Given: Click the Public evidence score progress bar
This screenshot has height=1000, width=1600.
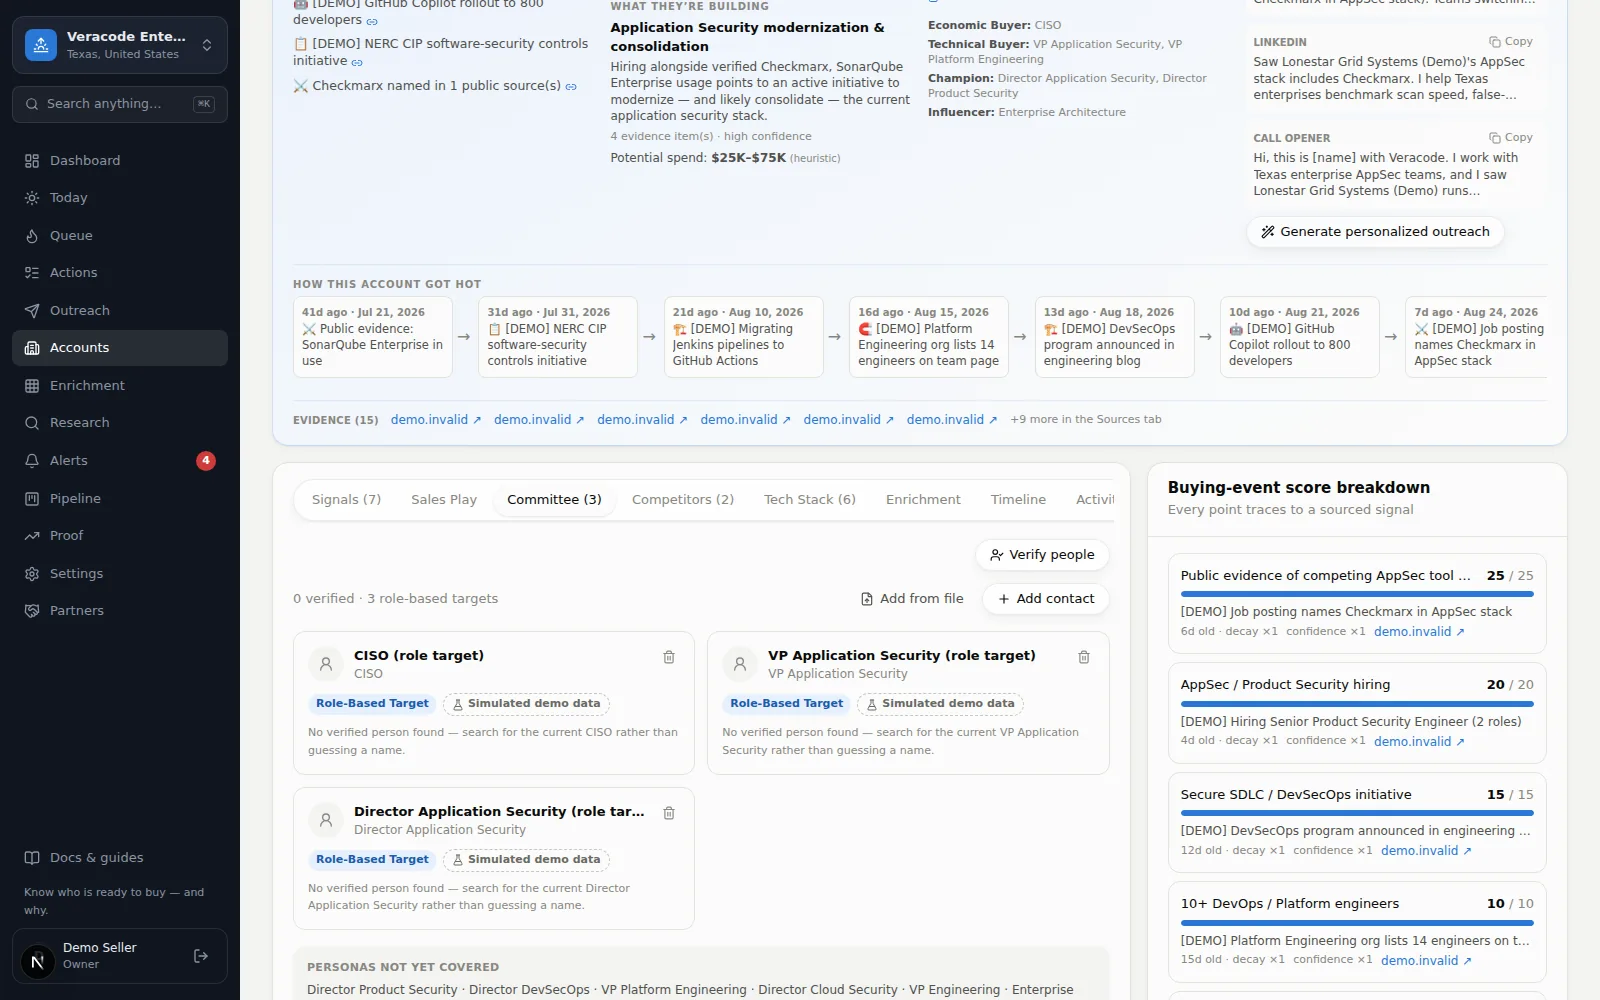Looking at the screenshot, I should 1357,595.
